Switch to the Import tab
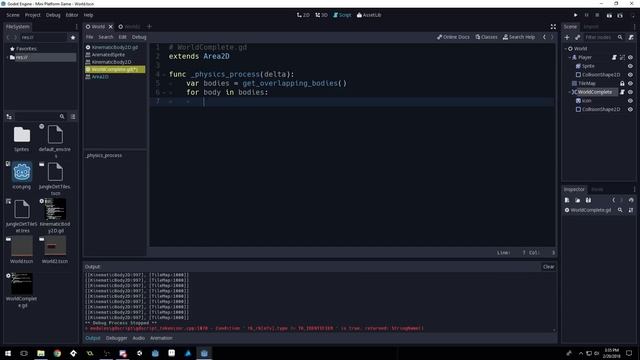The height and width of the screenshot is (360, 640). [x=591, y=27]
